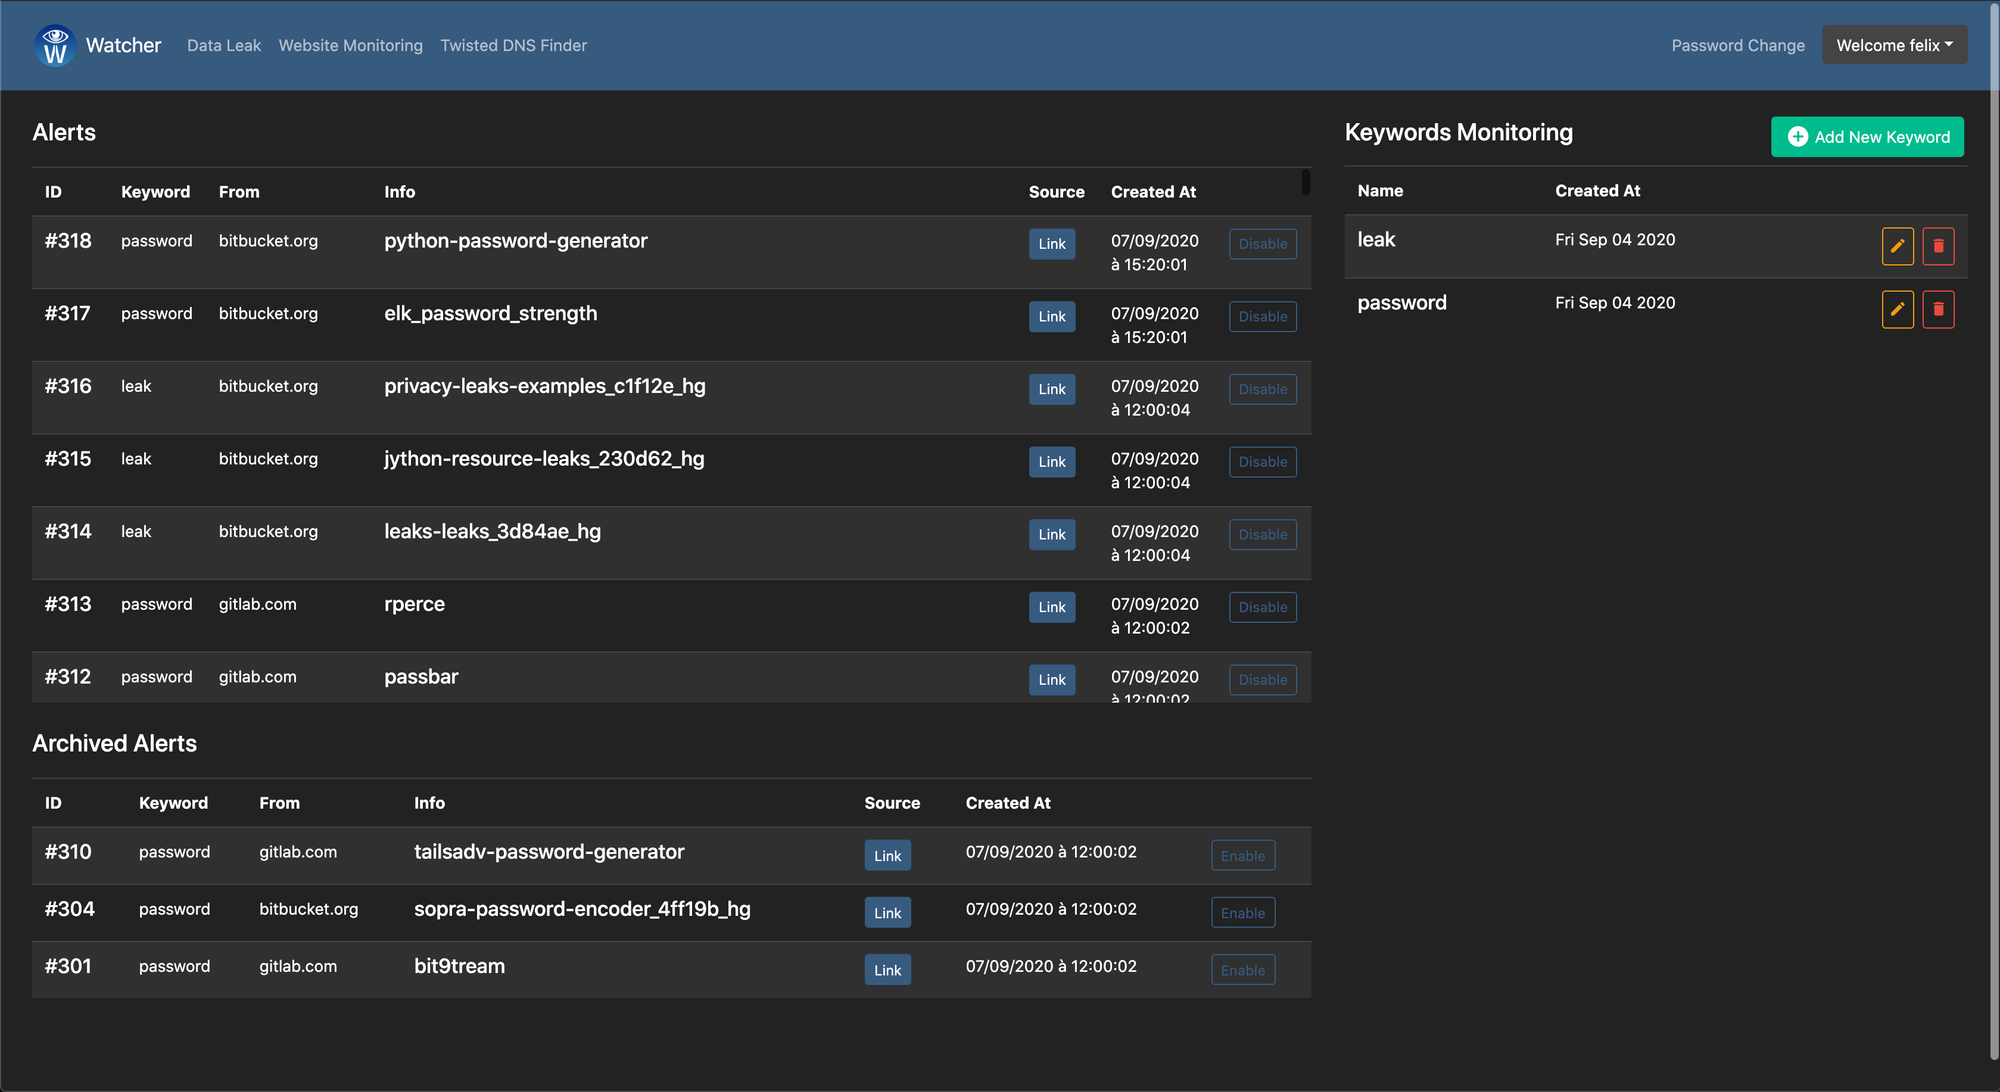Disable alert #316 privacy-leaks-examples

(x=1262, y=389)
